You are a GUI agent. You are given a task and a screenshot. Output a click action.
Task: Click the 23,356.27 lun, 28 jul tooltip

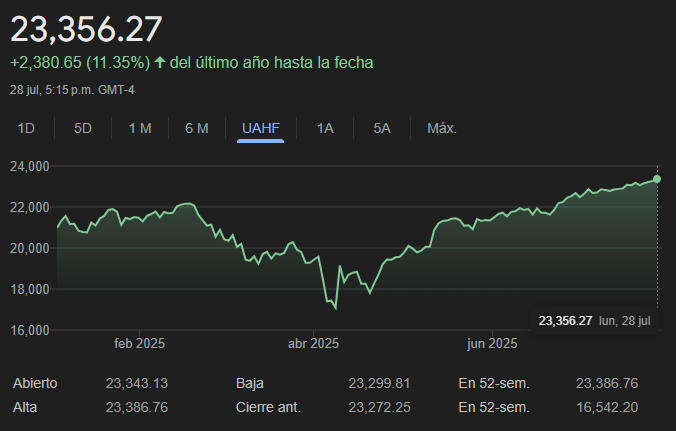click(595, 321)
